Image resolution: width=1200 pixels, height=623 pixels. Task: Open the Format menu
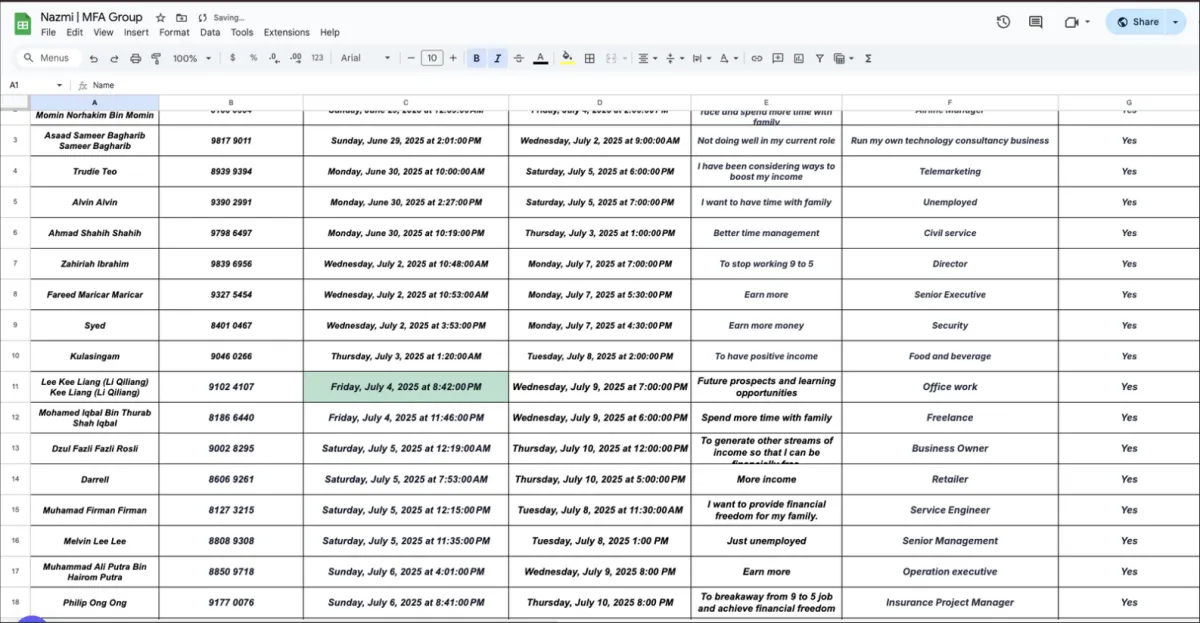174,32
